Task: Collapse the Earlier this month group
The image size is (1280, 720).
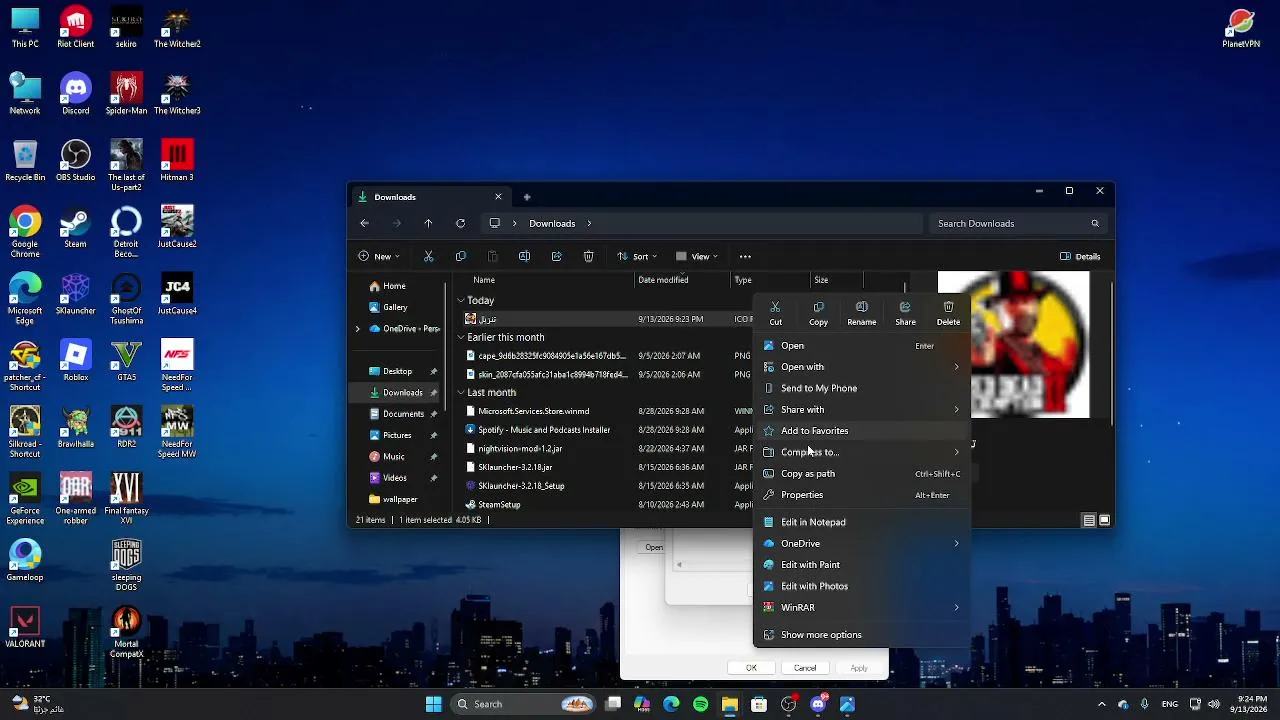Action: tap(461, 337)
